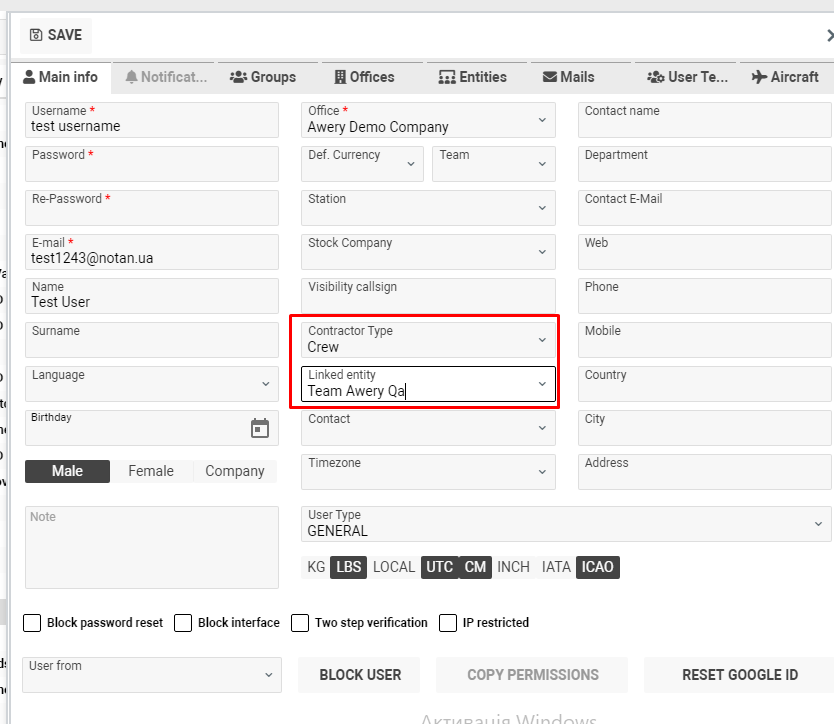Click the Birthday calendar icon

(x=260, y=428)
